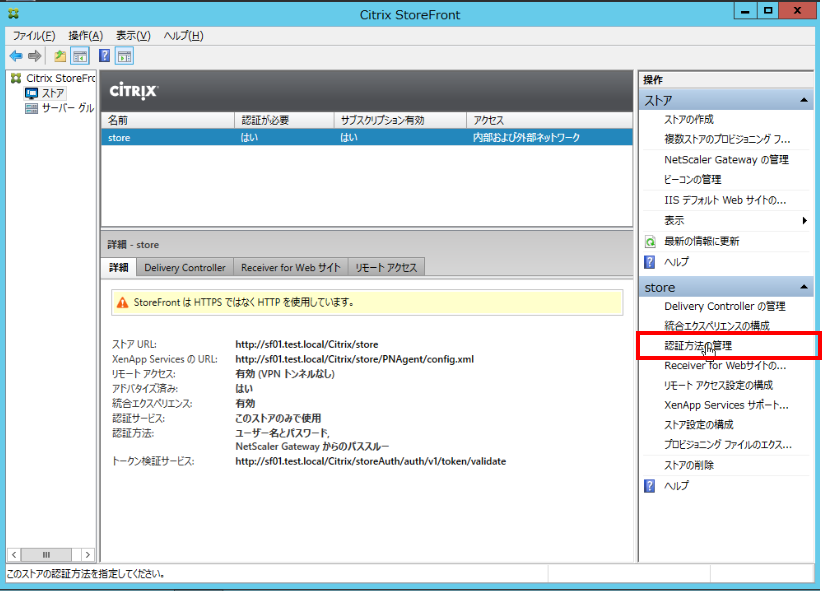Switch to the リモート アクセス tab
The width and height of the screenshot is (822, 591).
386,267
